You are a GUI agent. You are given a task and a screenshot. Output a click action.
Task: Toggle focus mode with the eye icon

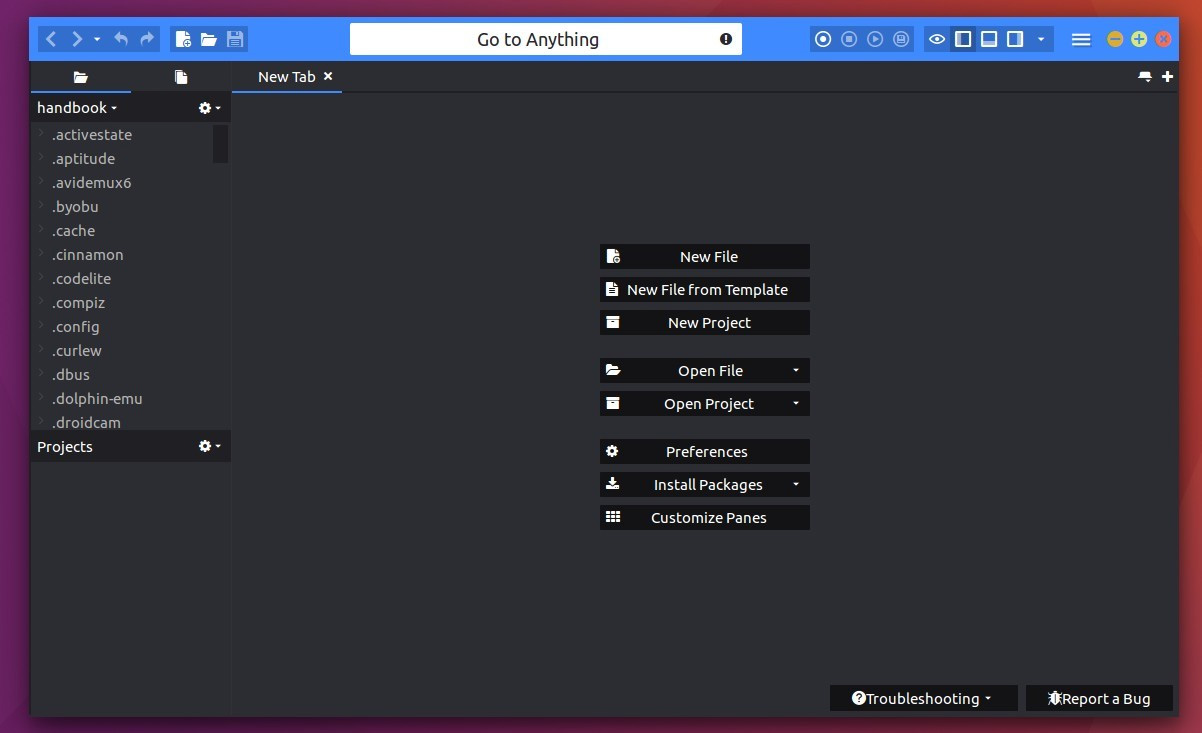pos(937,39)
